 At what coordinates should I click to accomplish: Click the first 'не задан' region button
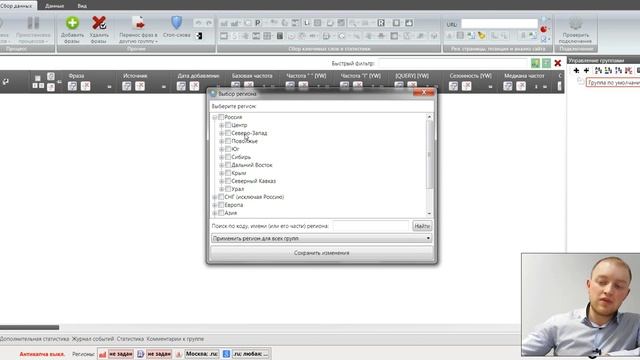121,354
